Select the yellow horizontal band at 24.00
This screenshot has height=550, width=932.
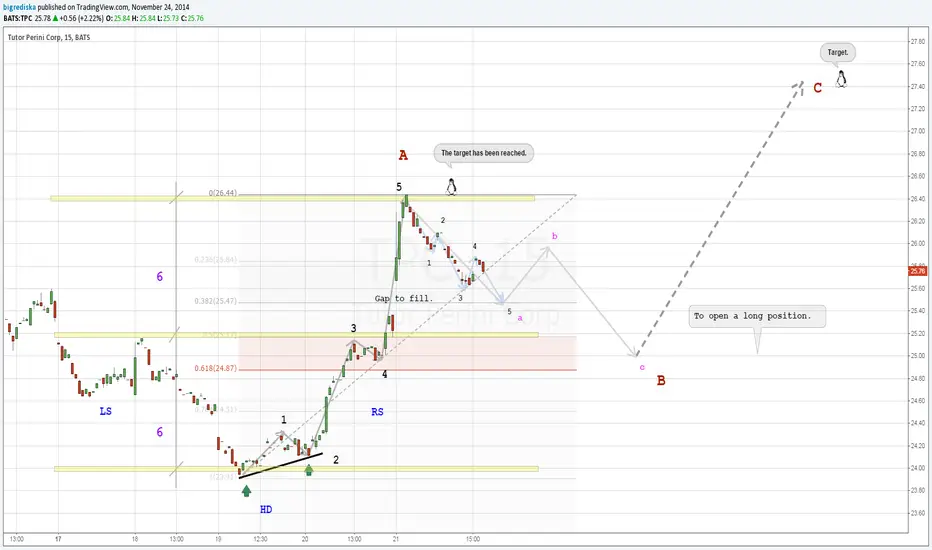[296, 469]
